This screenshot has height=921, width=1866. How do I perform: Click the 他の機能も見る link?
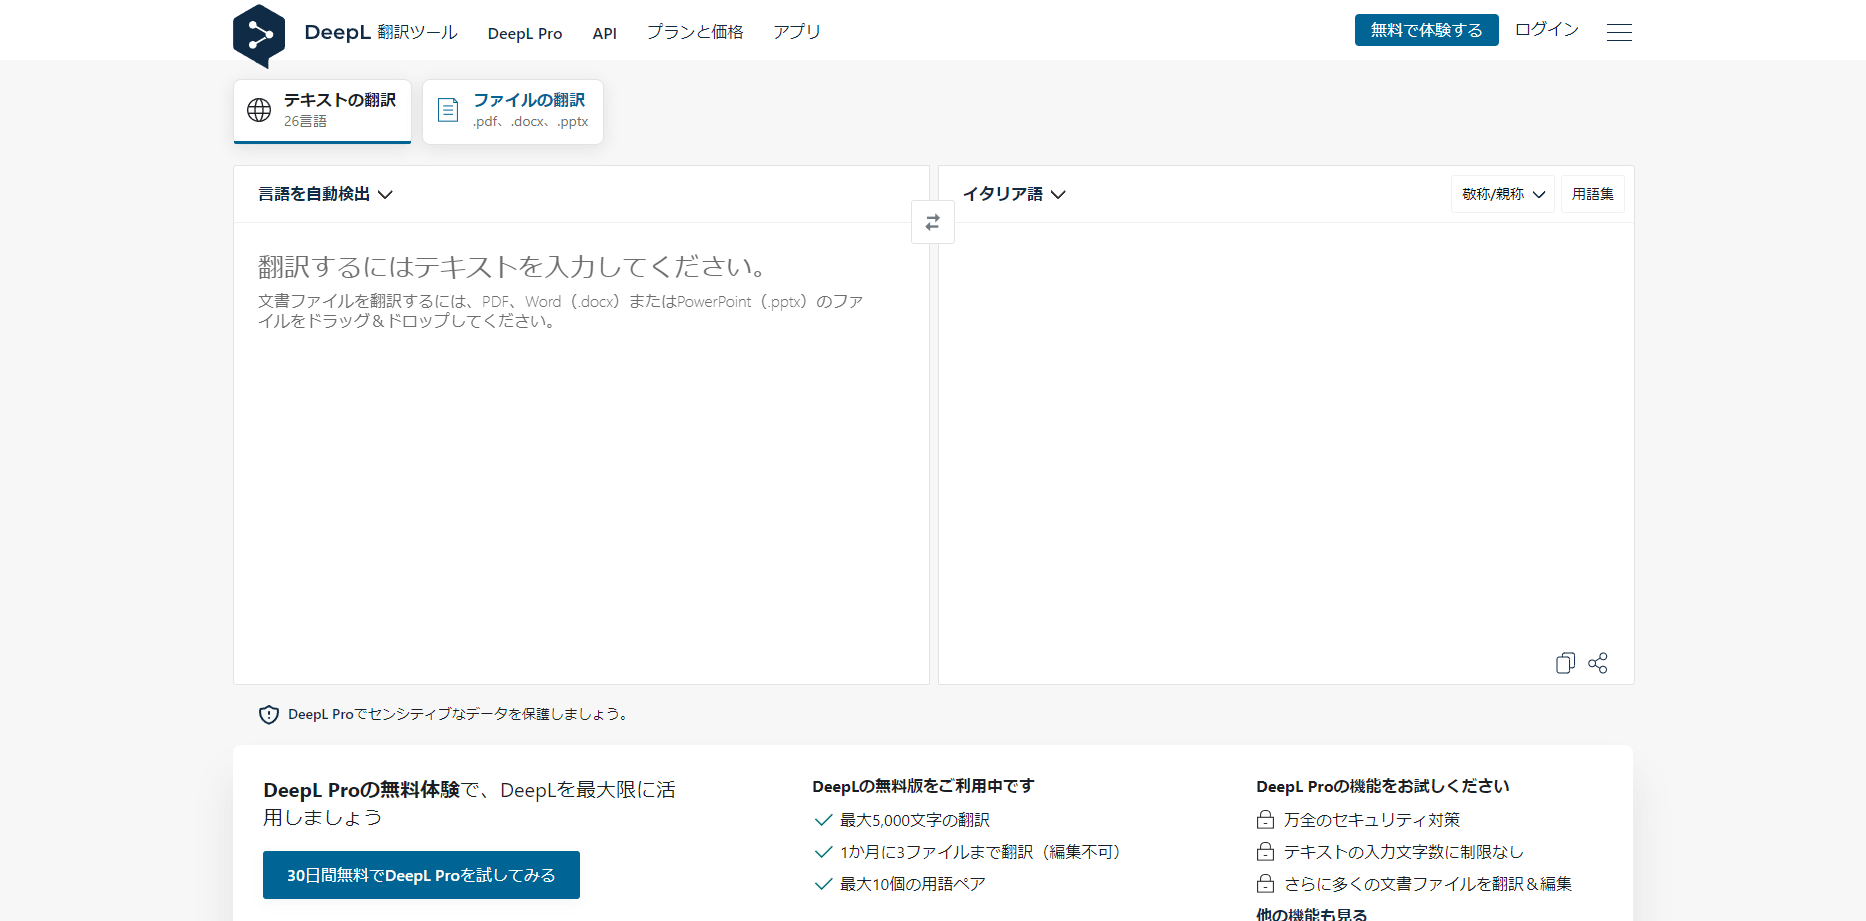click(x=1312, y=914)
